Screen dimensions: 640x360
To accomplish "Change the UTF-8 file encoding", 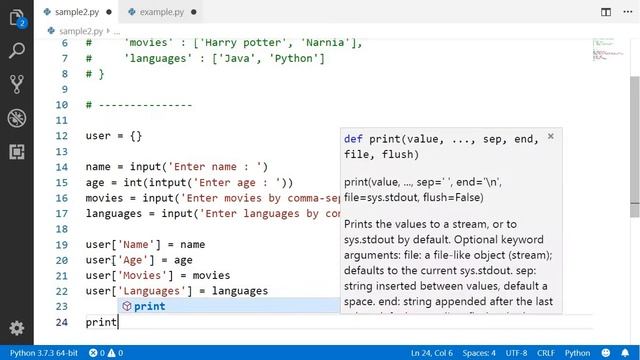I will 516,353.
